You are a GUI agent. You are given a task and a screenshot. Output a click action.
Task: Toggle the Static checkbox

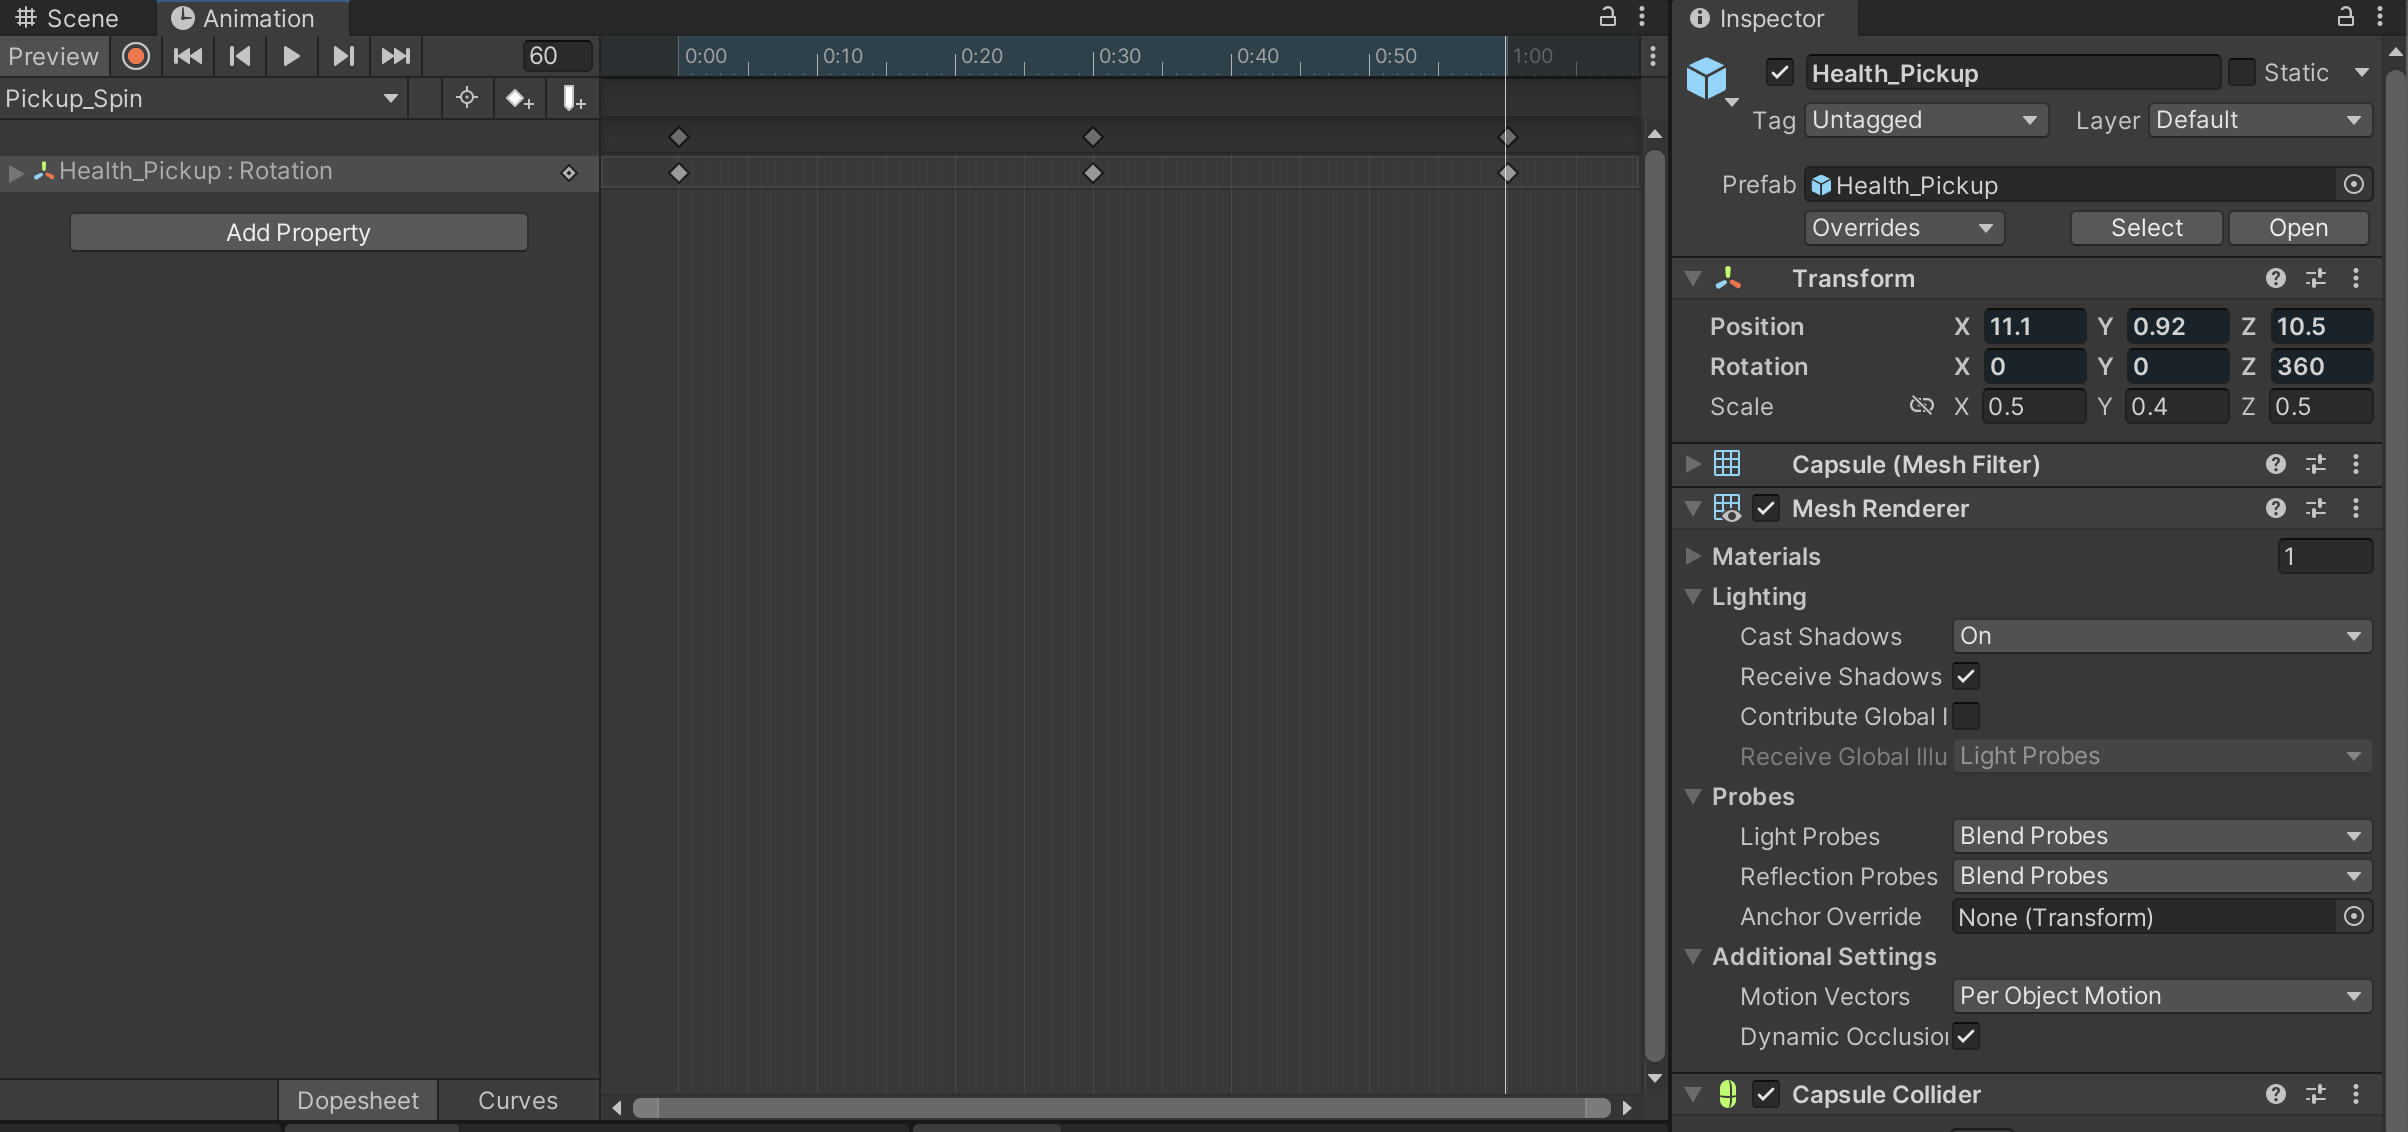(x=2241, y=73)
